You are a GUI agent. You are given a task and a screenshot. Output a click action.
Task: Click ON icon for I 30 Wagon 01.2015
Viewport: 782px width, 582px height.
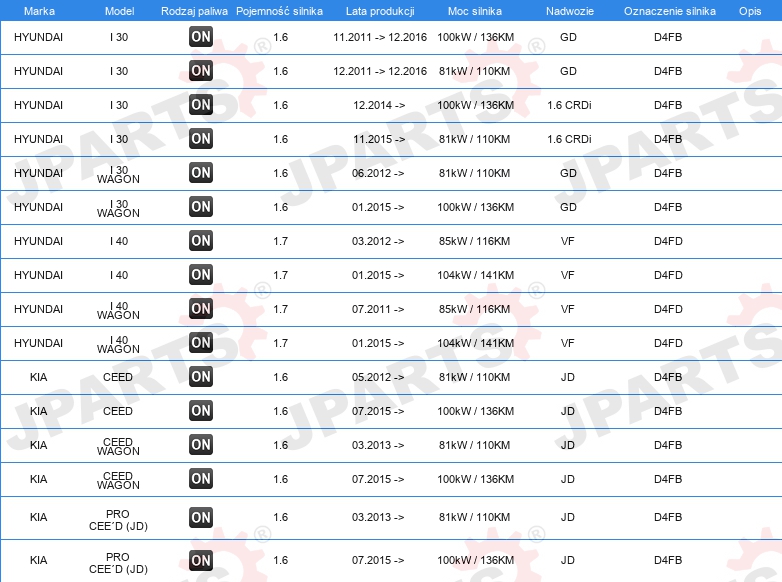(201, 206)
